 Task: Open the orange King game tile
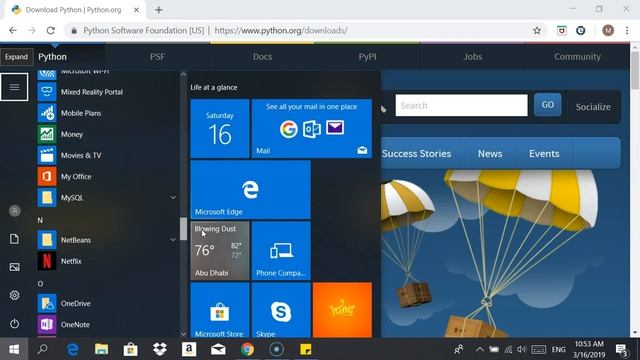[342, 310]
